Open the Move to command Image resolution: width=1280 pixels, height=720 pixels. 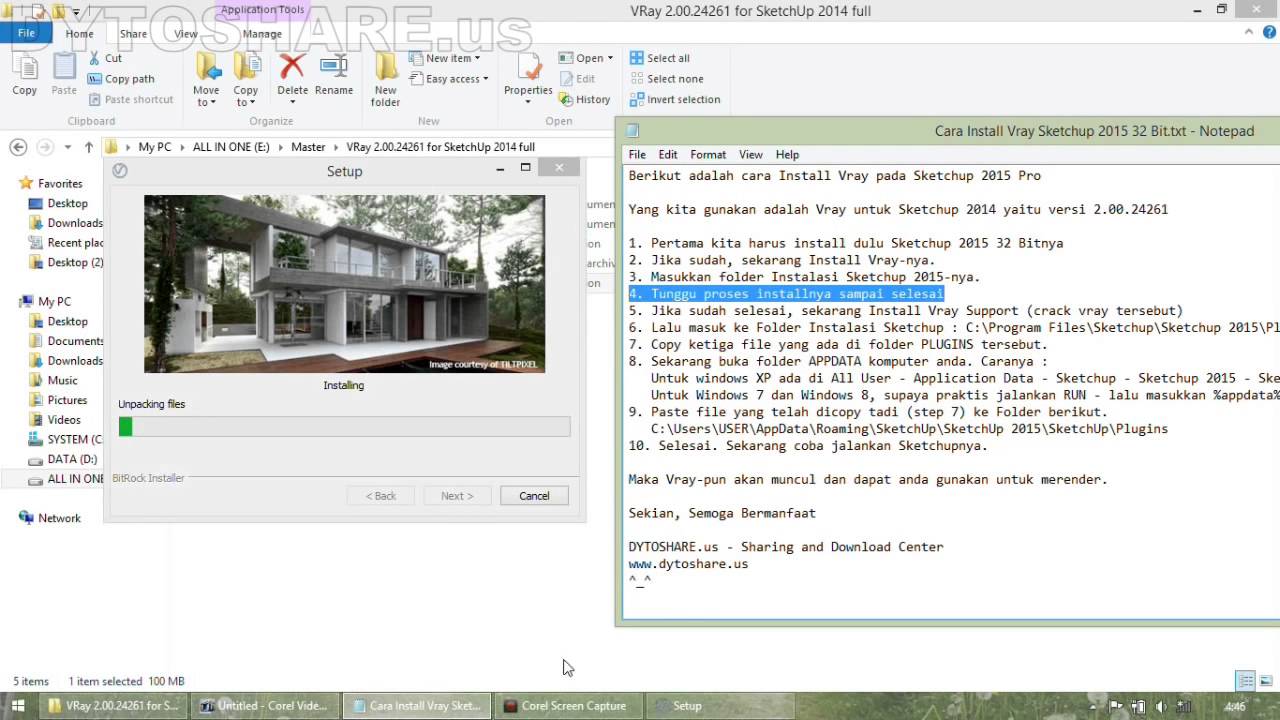pos(206,80)
